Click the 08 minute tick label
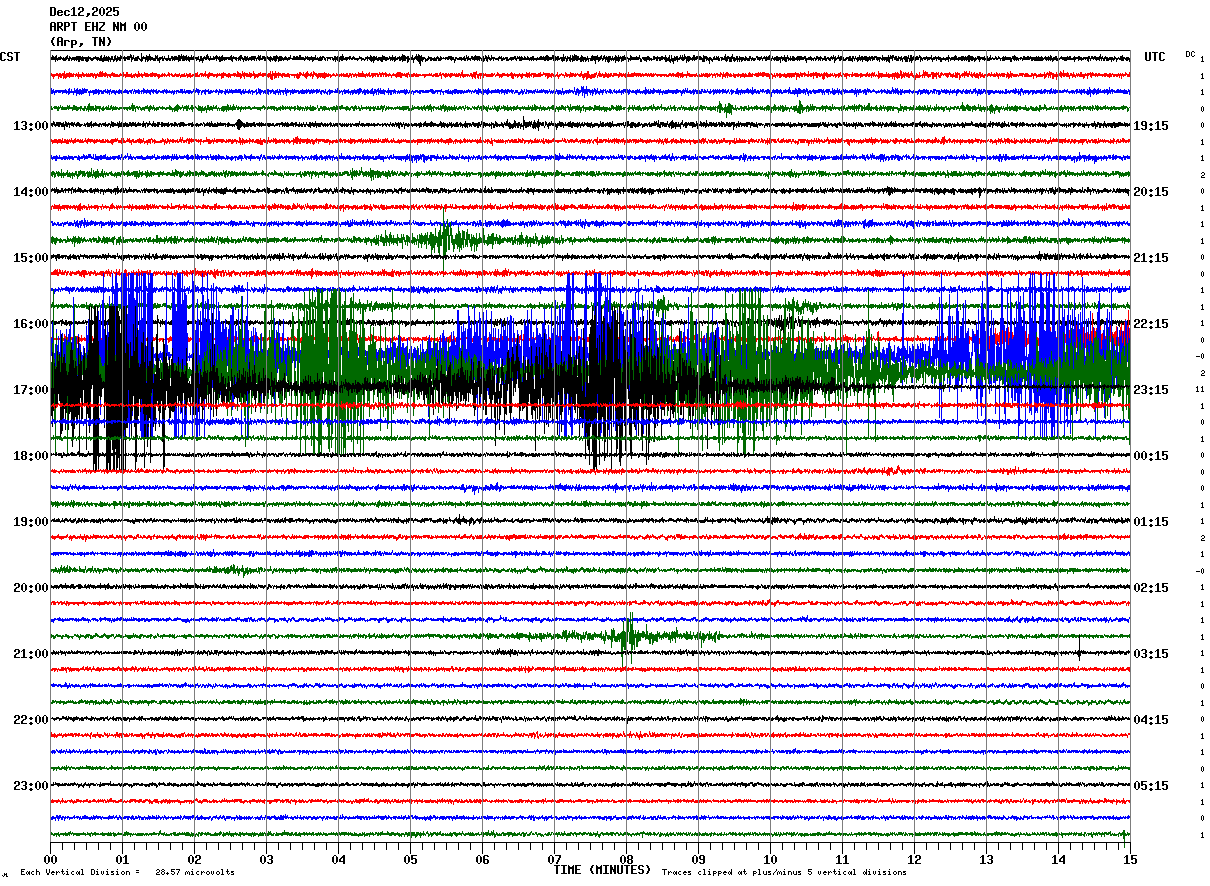This screenshot has height=886, width=1210. (x=626, y=859)
